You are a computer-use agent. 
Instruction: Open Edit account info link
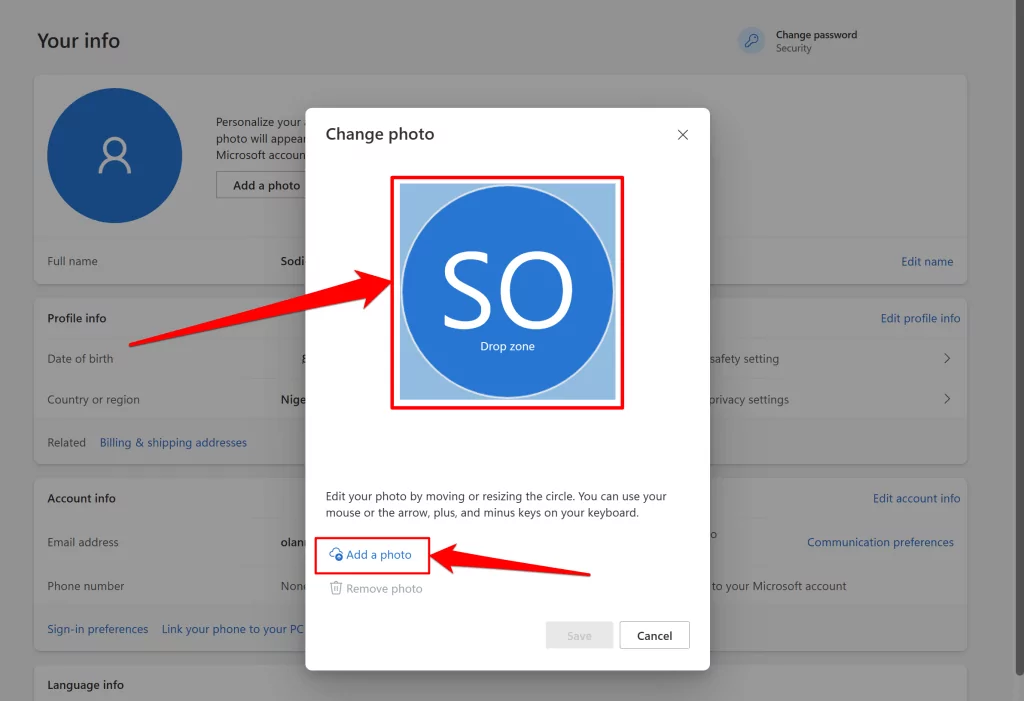(x=916, y=498)
